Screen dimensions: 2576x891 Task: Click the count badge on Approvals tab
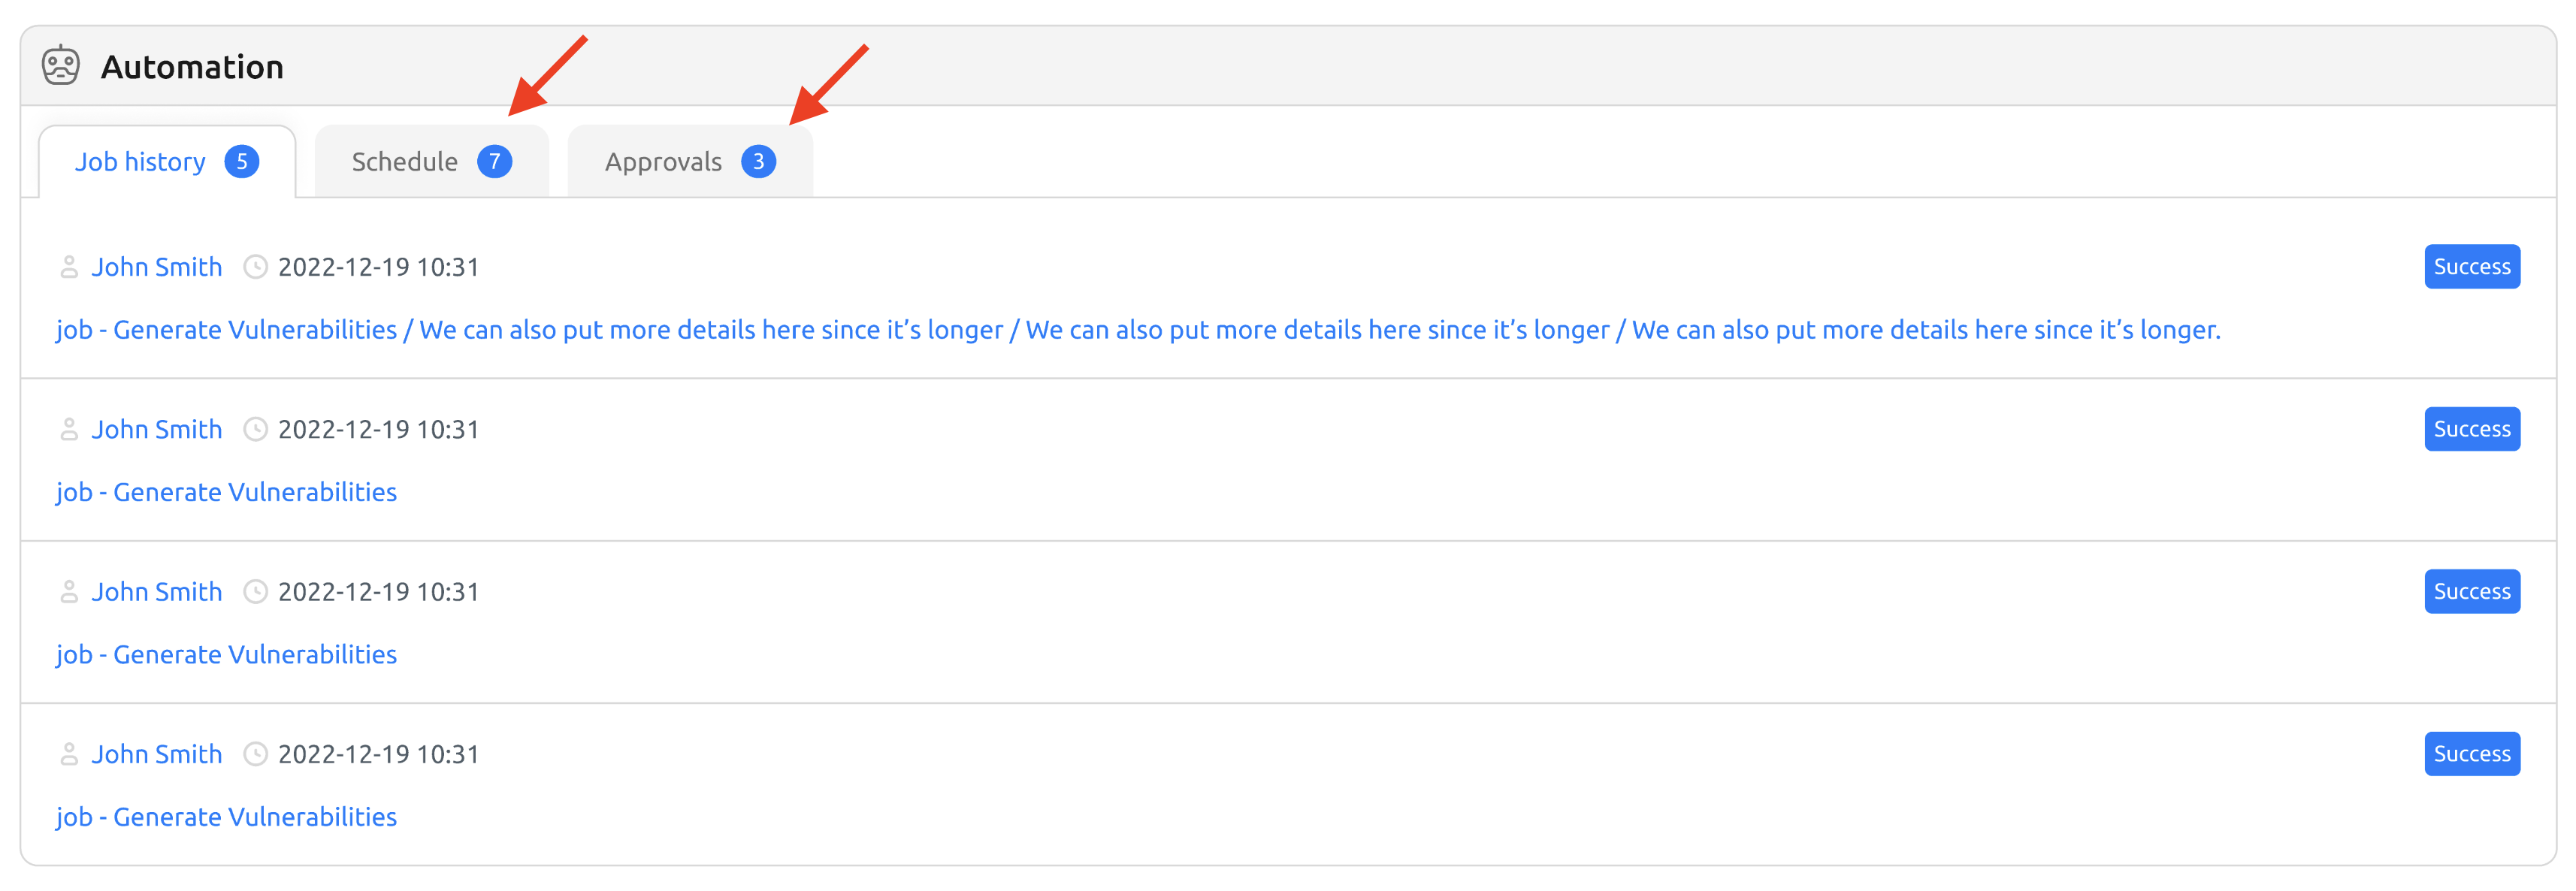pos(759,161)
